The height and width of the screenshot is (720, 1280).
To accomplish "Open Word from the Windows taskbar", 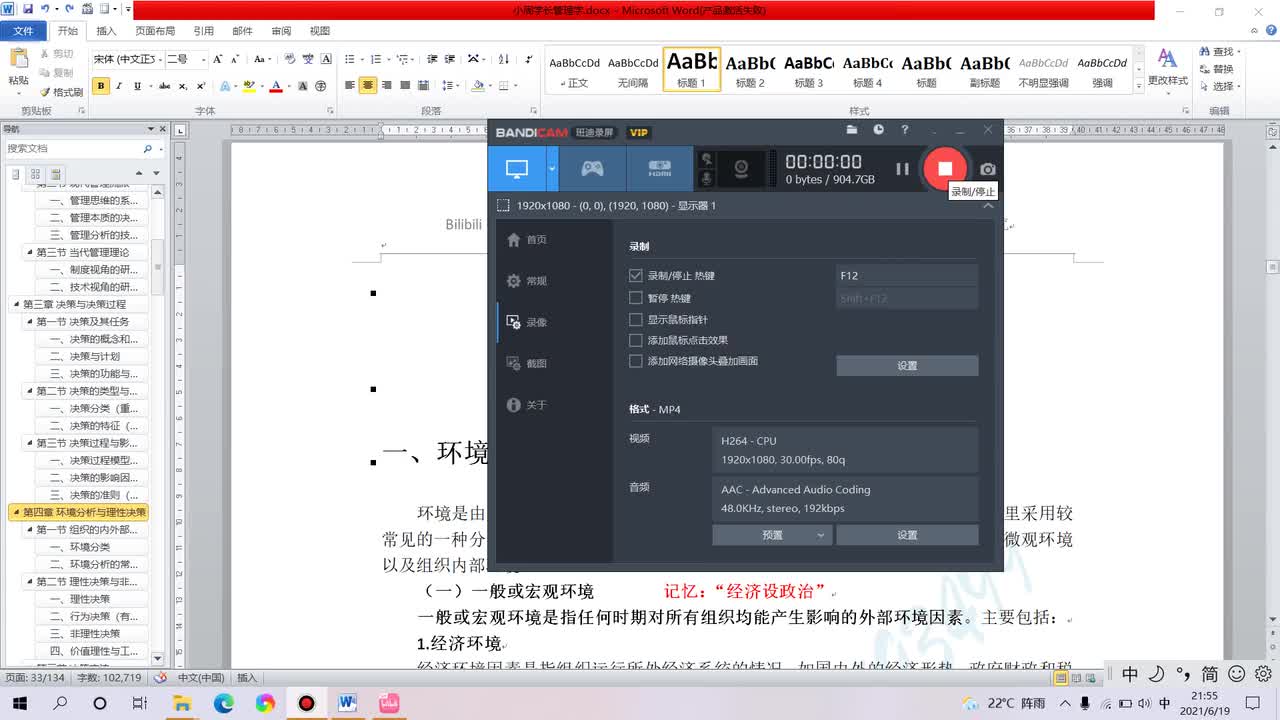I will 347,703.
